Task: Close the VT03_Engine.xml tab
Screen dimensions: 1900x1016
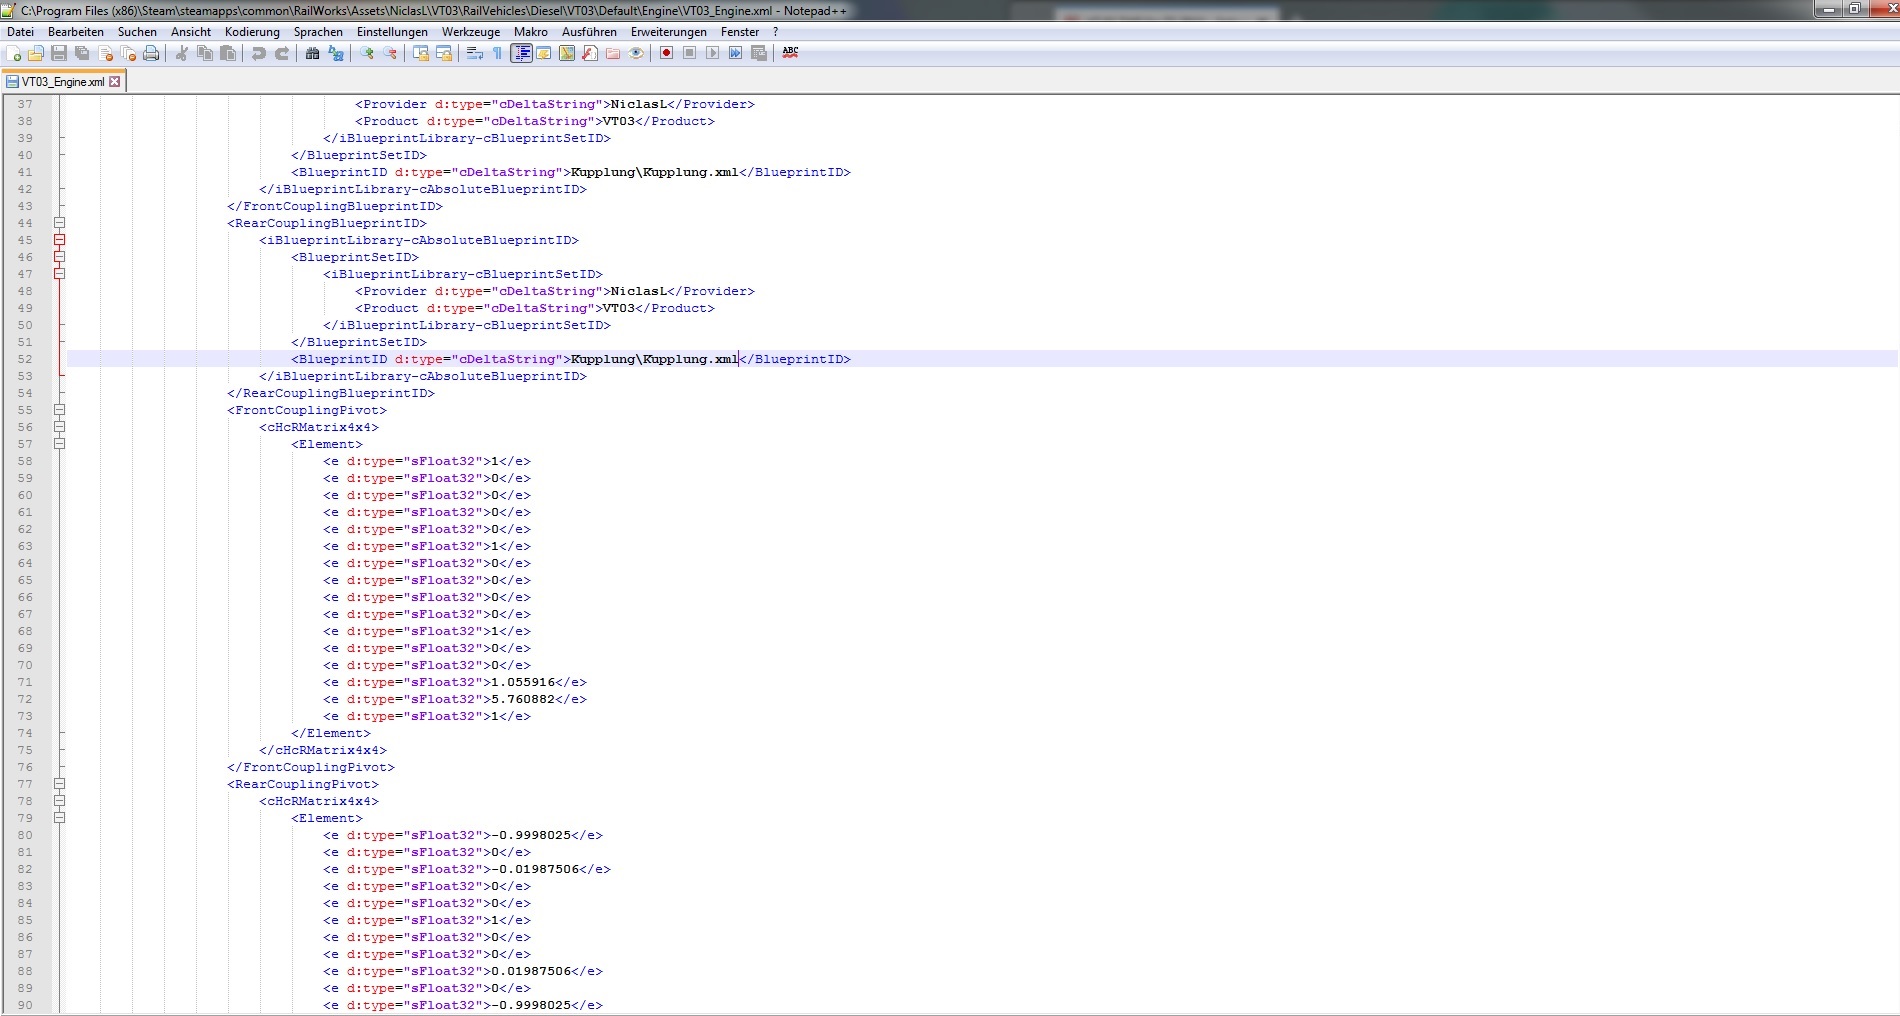Action: (115, 82)
